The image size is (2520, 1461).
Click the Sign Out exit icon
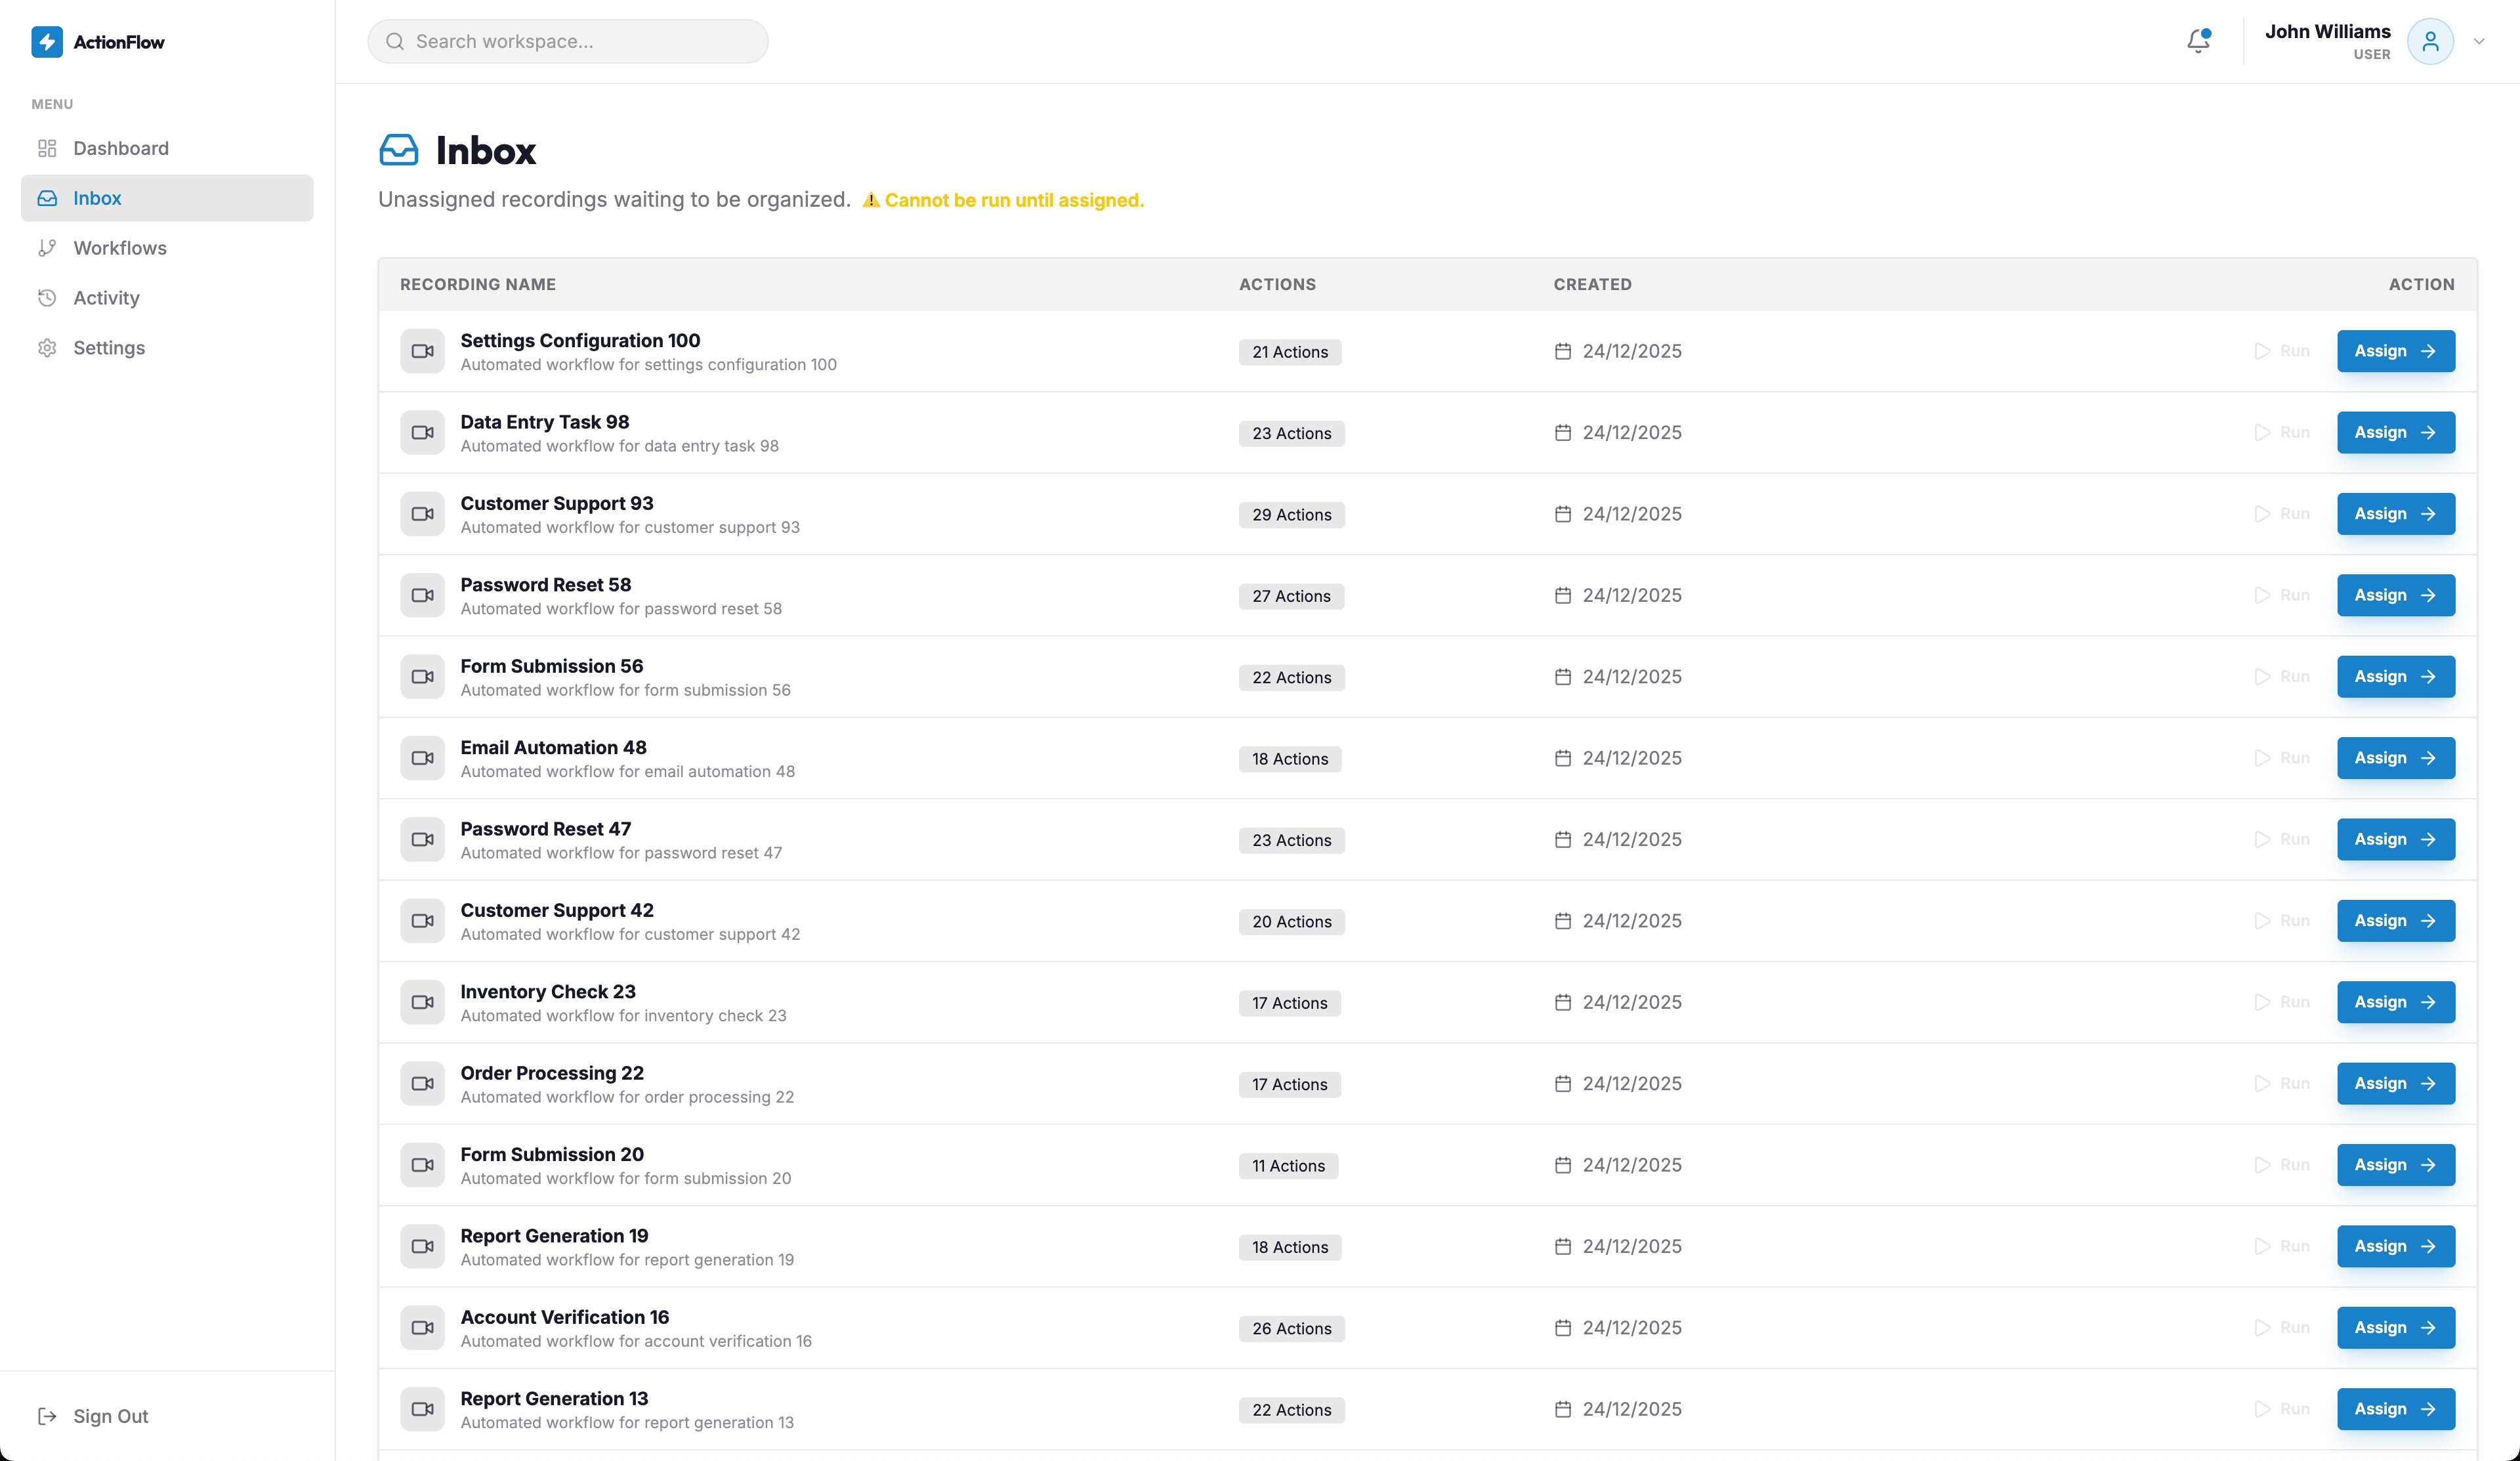47,1415
